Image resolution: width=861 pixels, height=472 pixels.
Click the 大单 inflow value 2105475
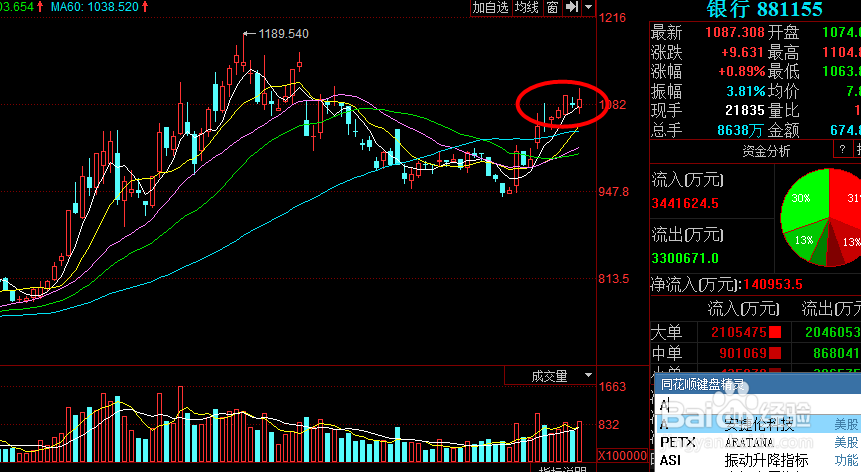[739, 333]
